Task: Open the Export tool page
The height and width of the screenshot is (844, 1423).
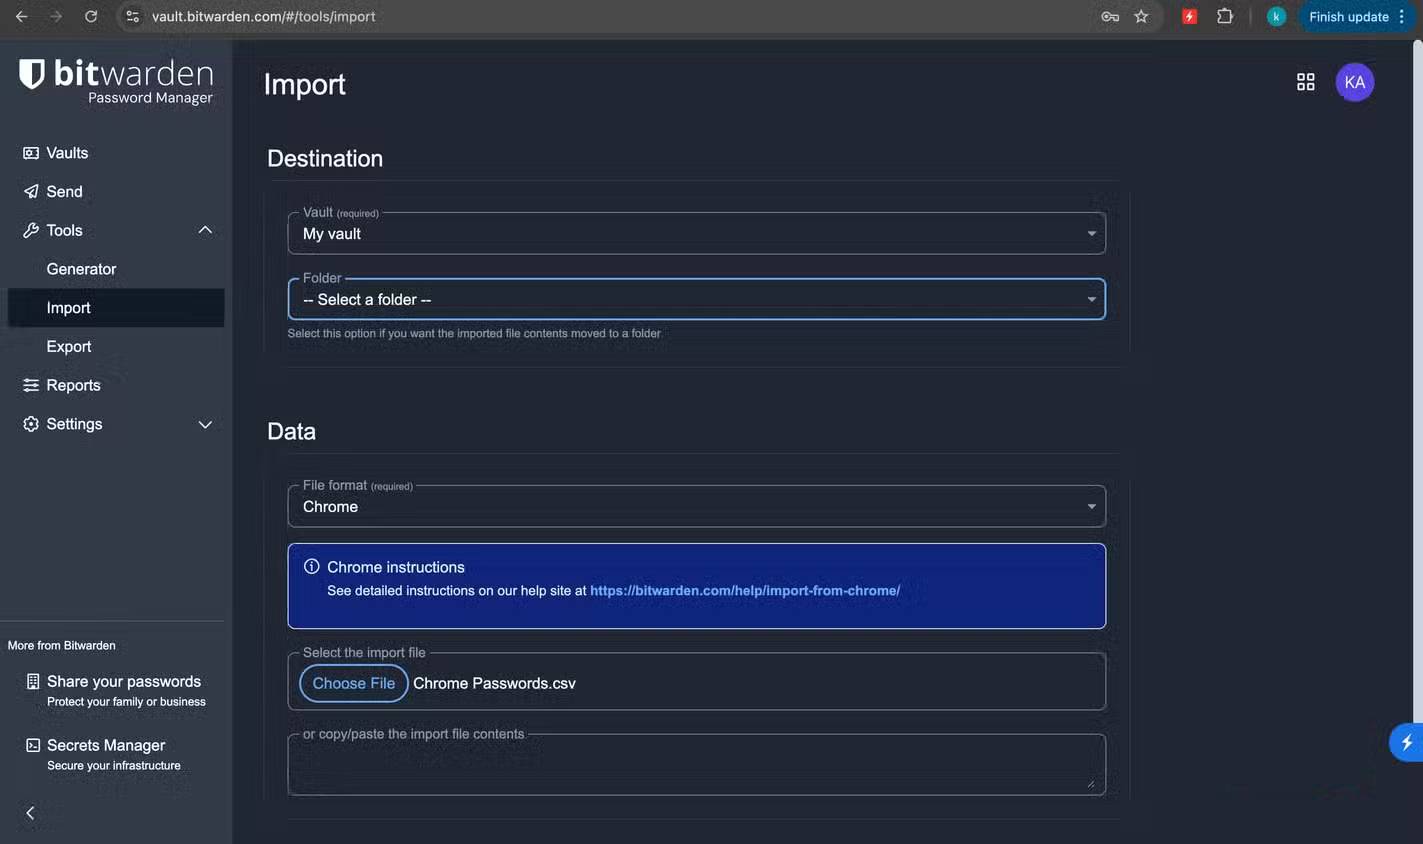Action: [69, 347]
